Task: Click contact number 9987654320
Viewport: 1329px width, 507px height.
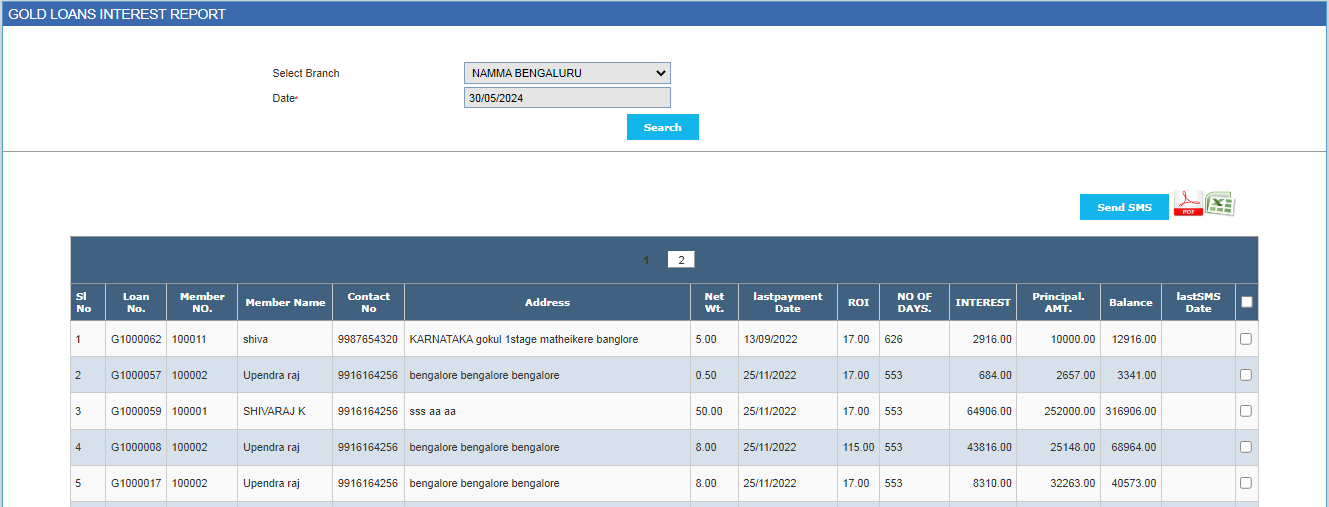Action: pyautogui.click(x=368, y=339)
